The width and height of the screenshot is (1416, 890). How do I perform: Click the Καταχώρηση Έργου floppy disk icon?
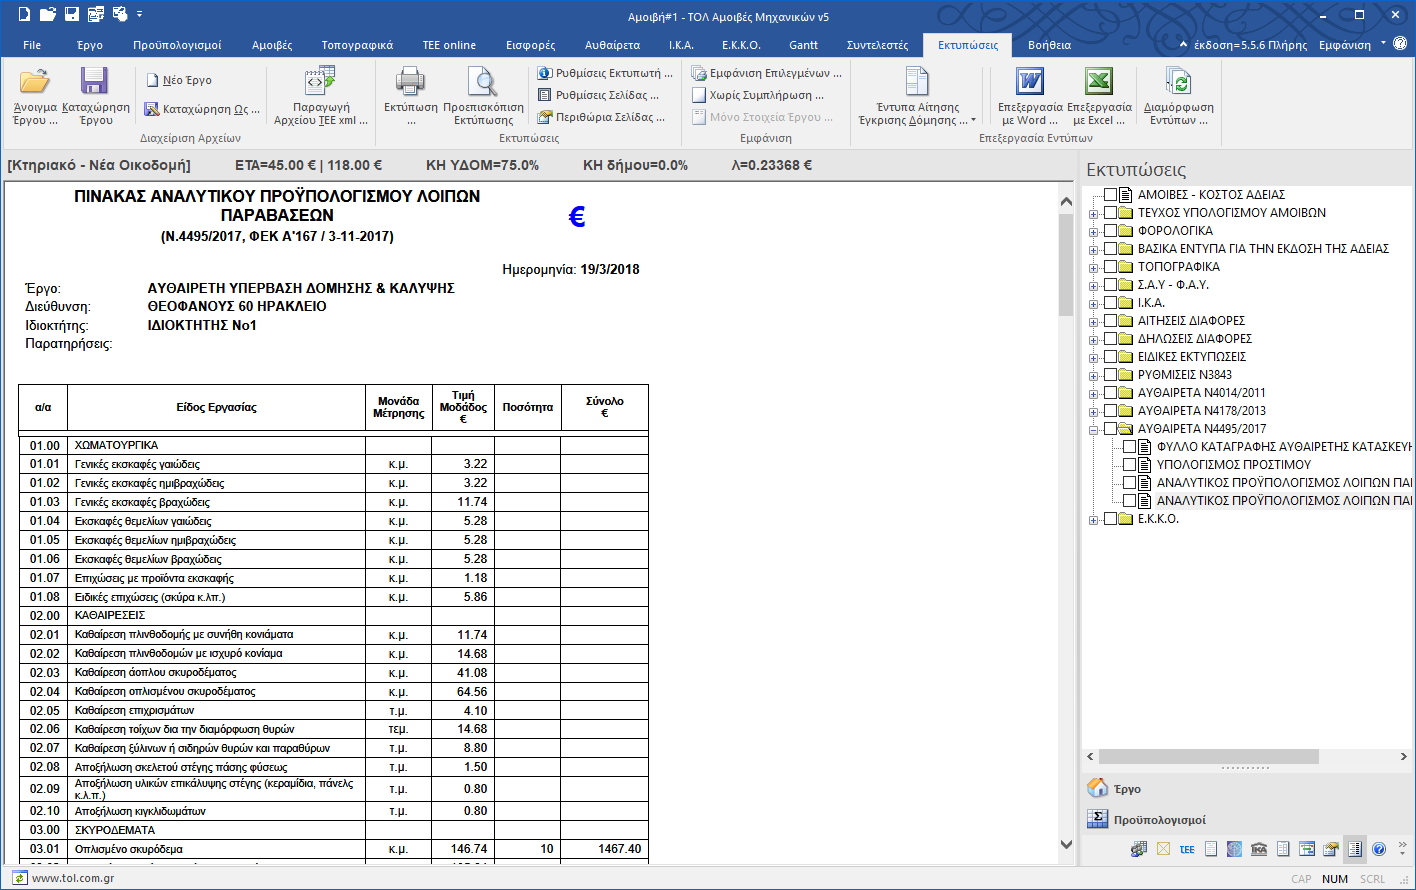pyautogui.click(x=95, y=82)
